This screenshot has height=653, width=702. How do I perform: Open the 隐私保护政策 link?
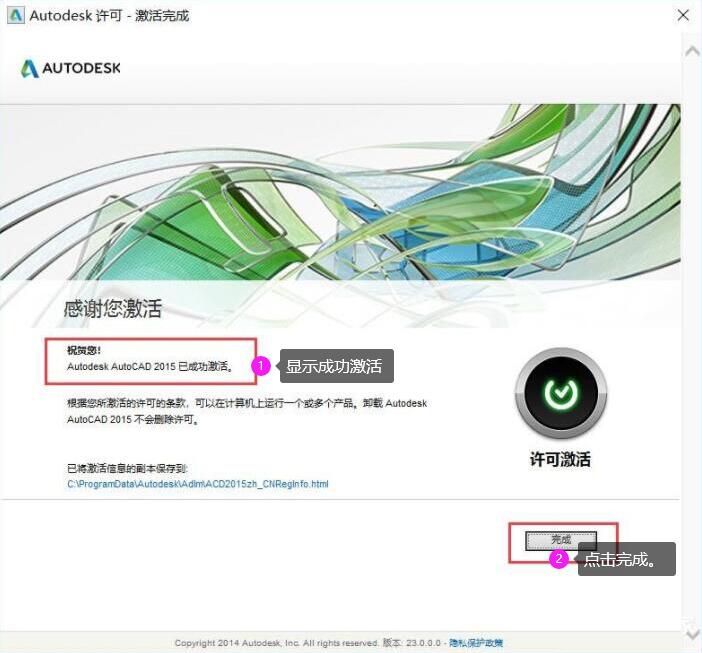click(476, 643)
